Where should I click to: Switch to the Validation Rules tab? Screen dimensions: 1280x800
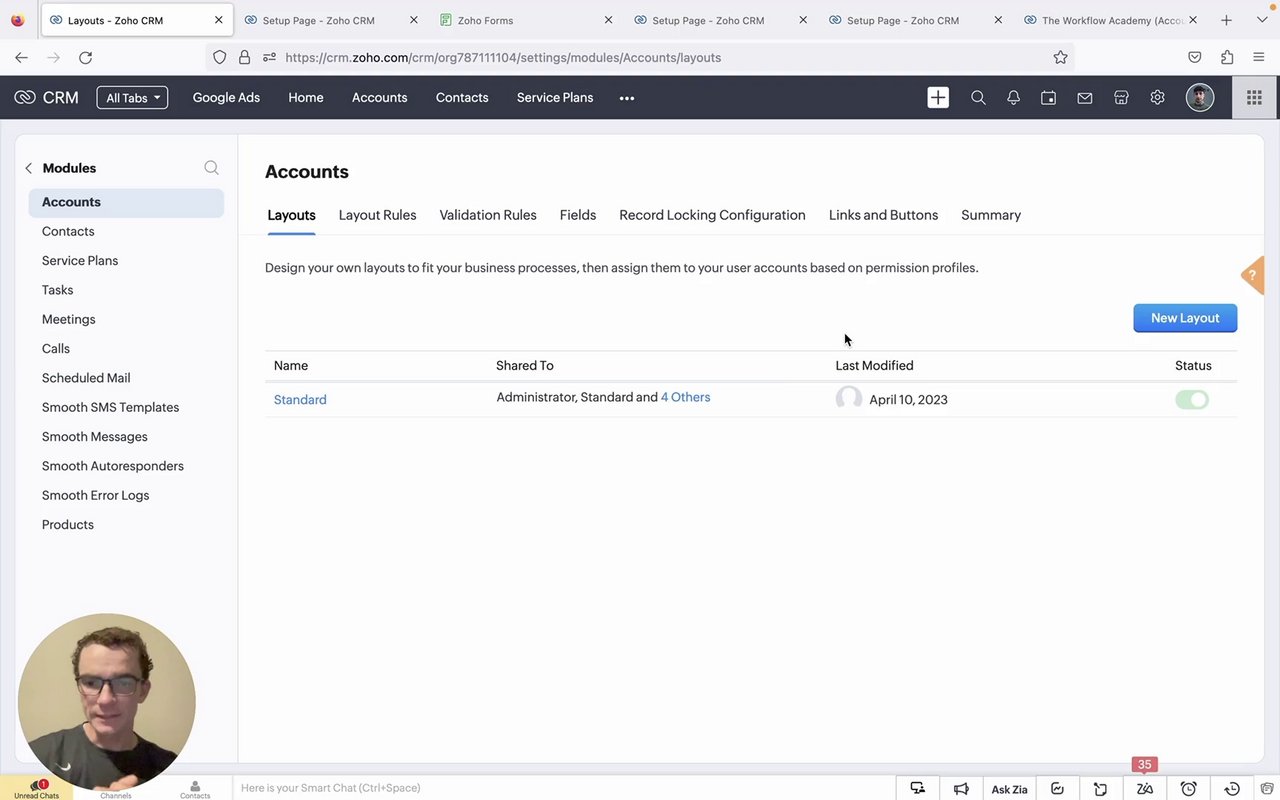tap(488, 215)
